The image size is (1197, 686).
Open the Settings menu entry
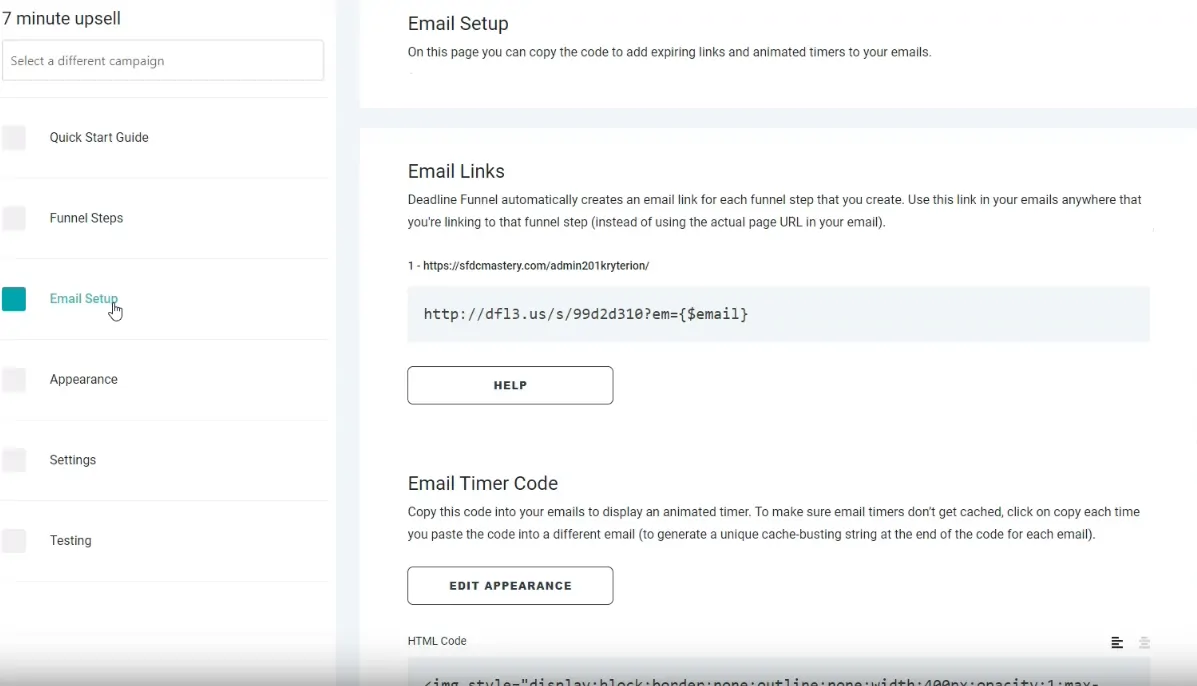[73, 460]
